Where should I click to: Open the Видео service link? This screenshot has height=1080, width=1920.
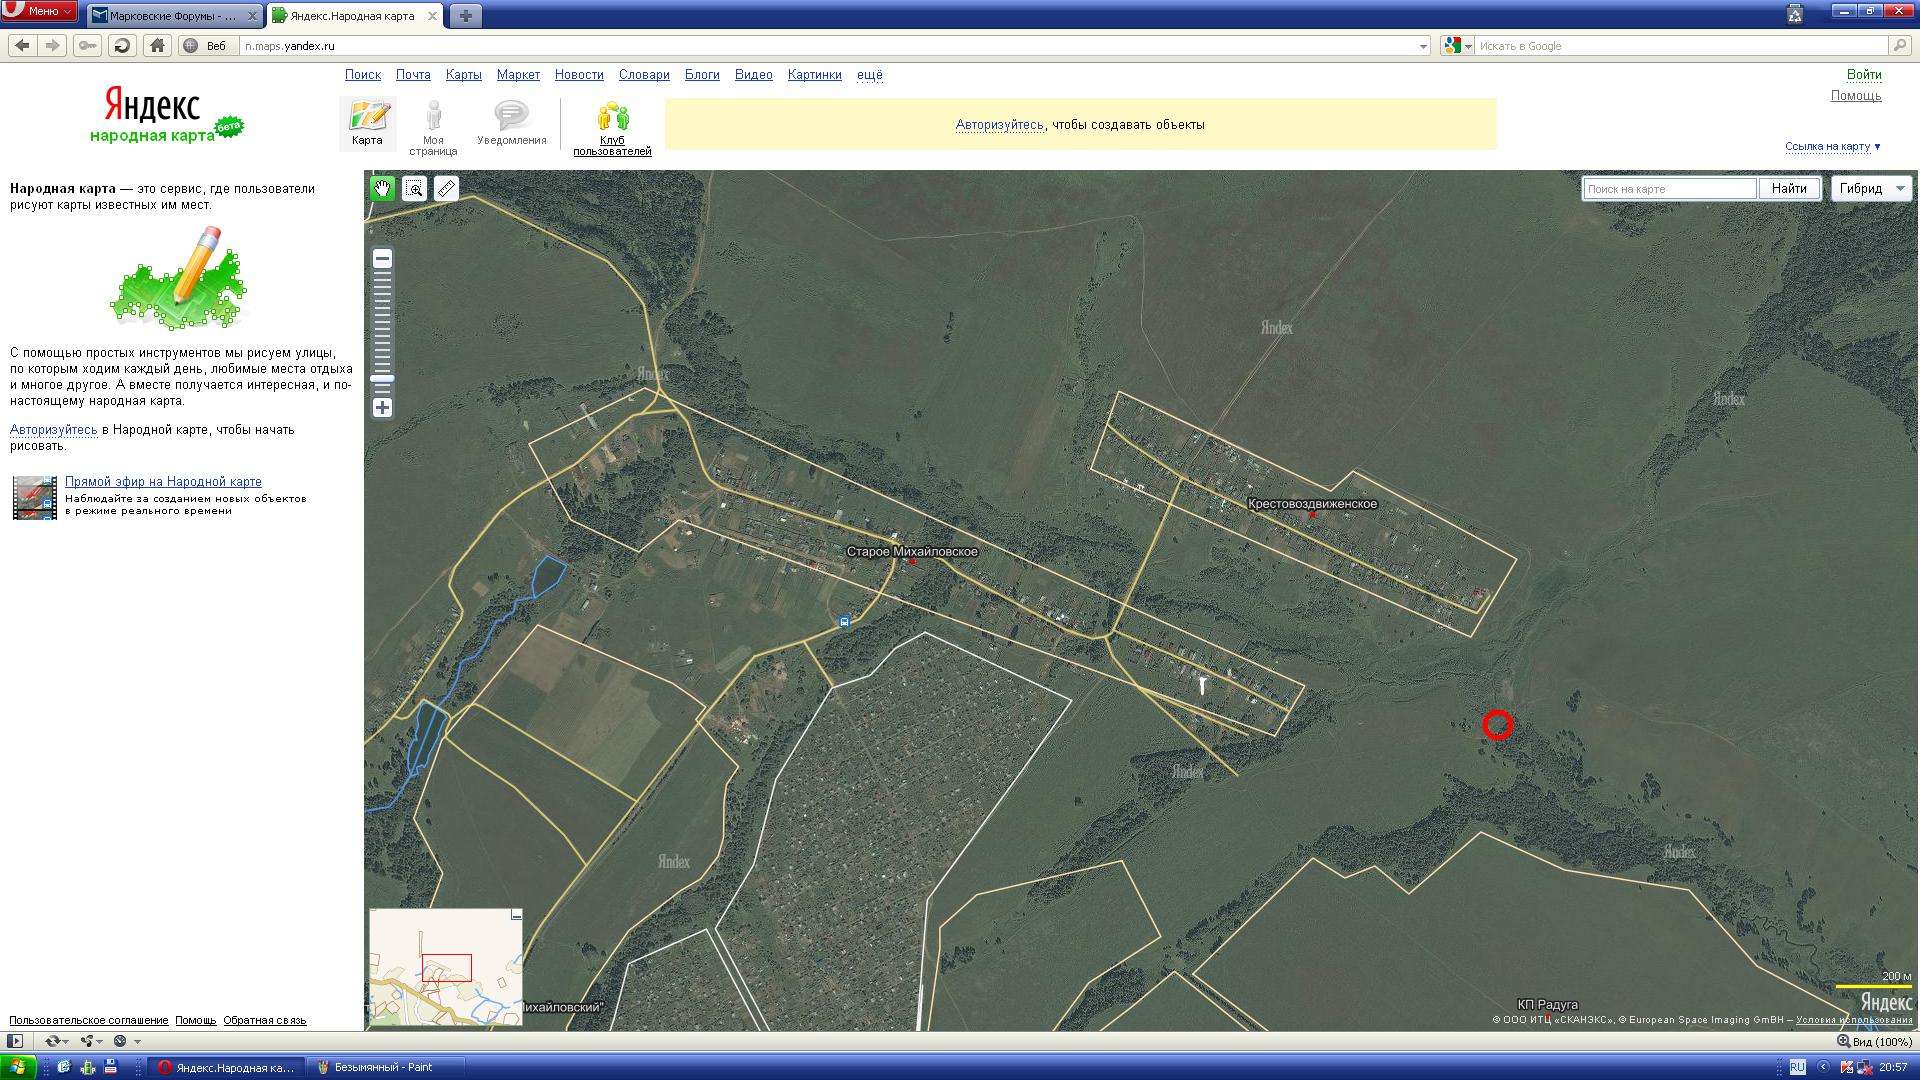[753, 75]
